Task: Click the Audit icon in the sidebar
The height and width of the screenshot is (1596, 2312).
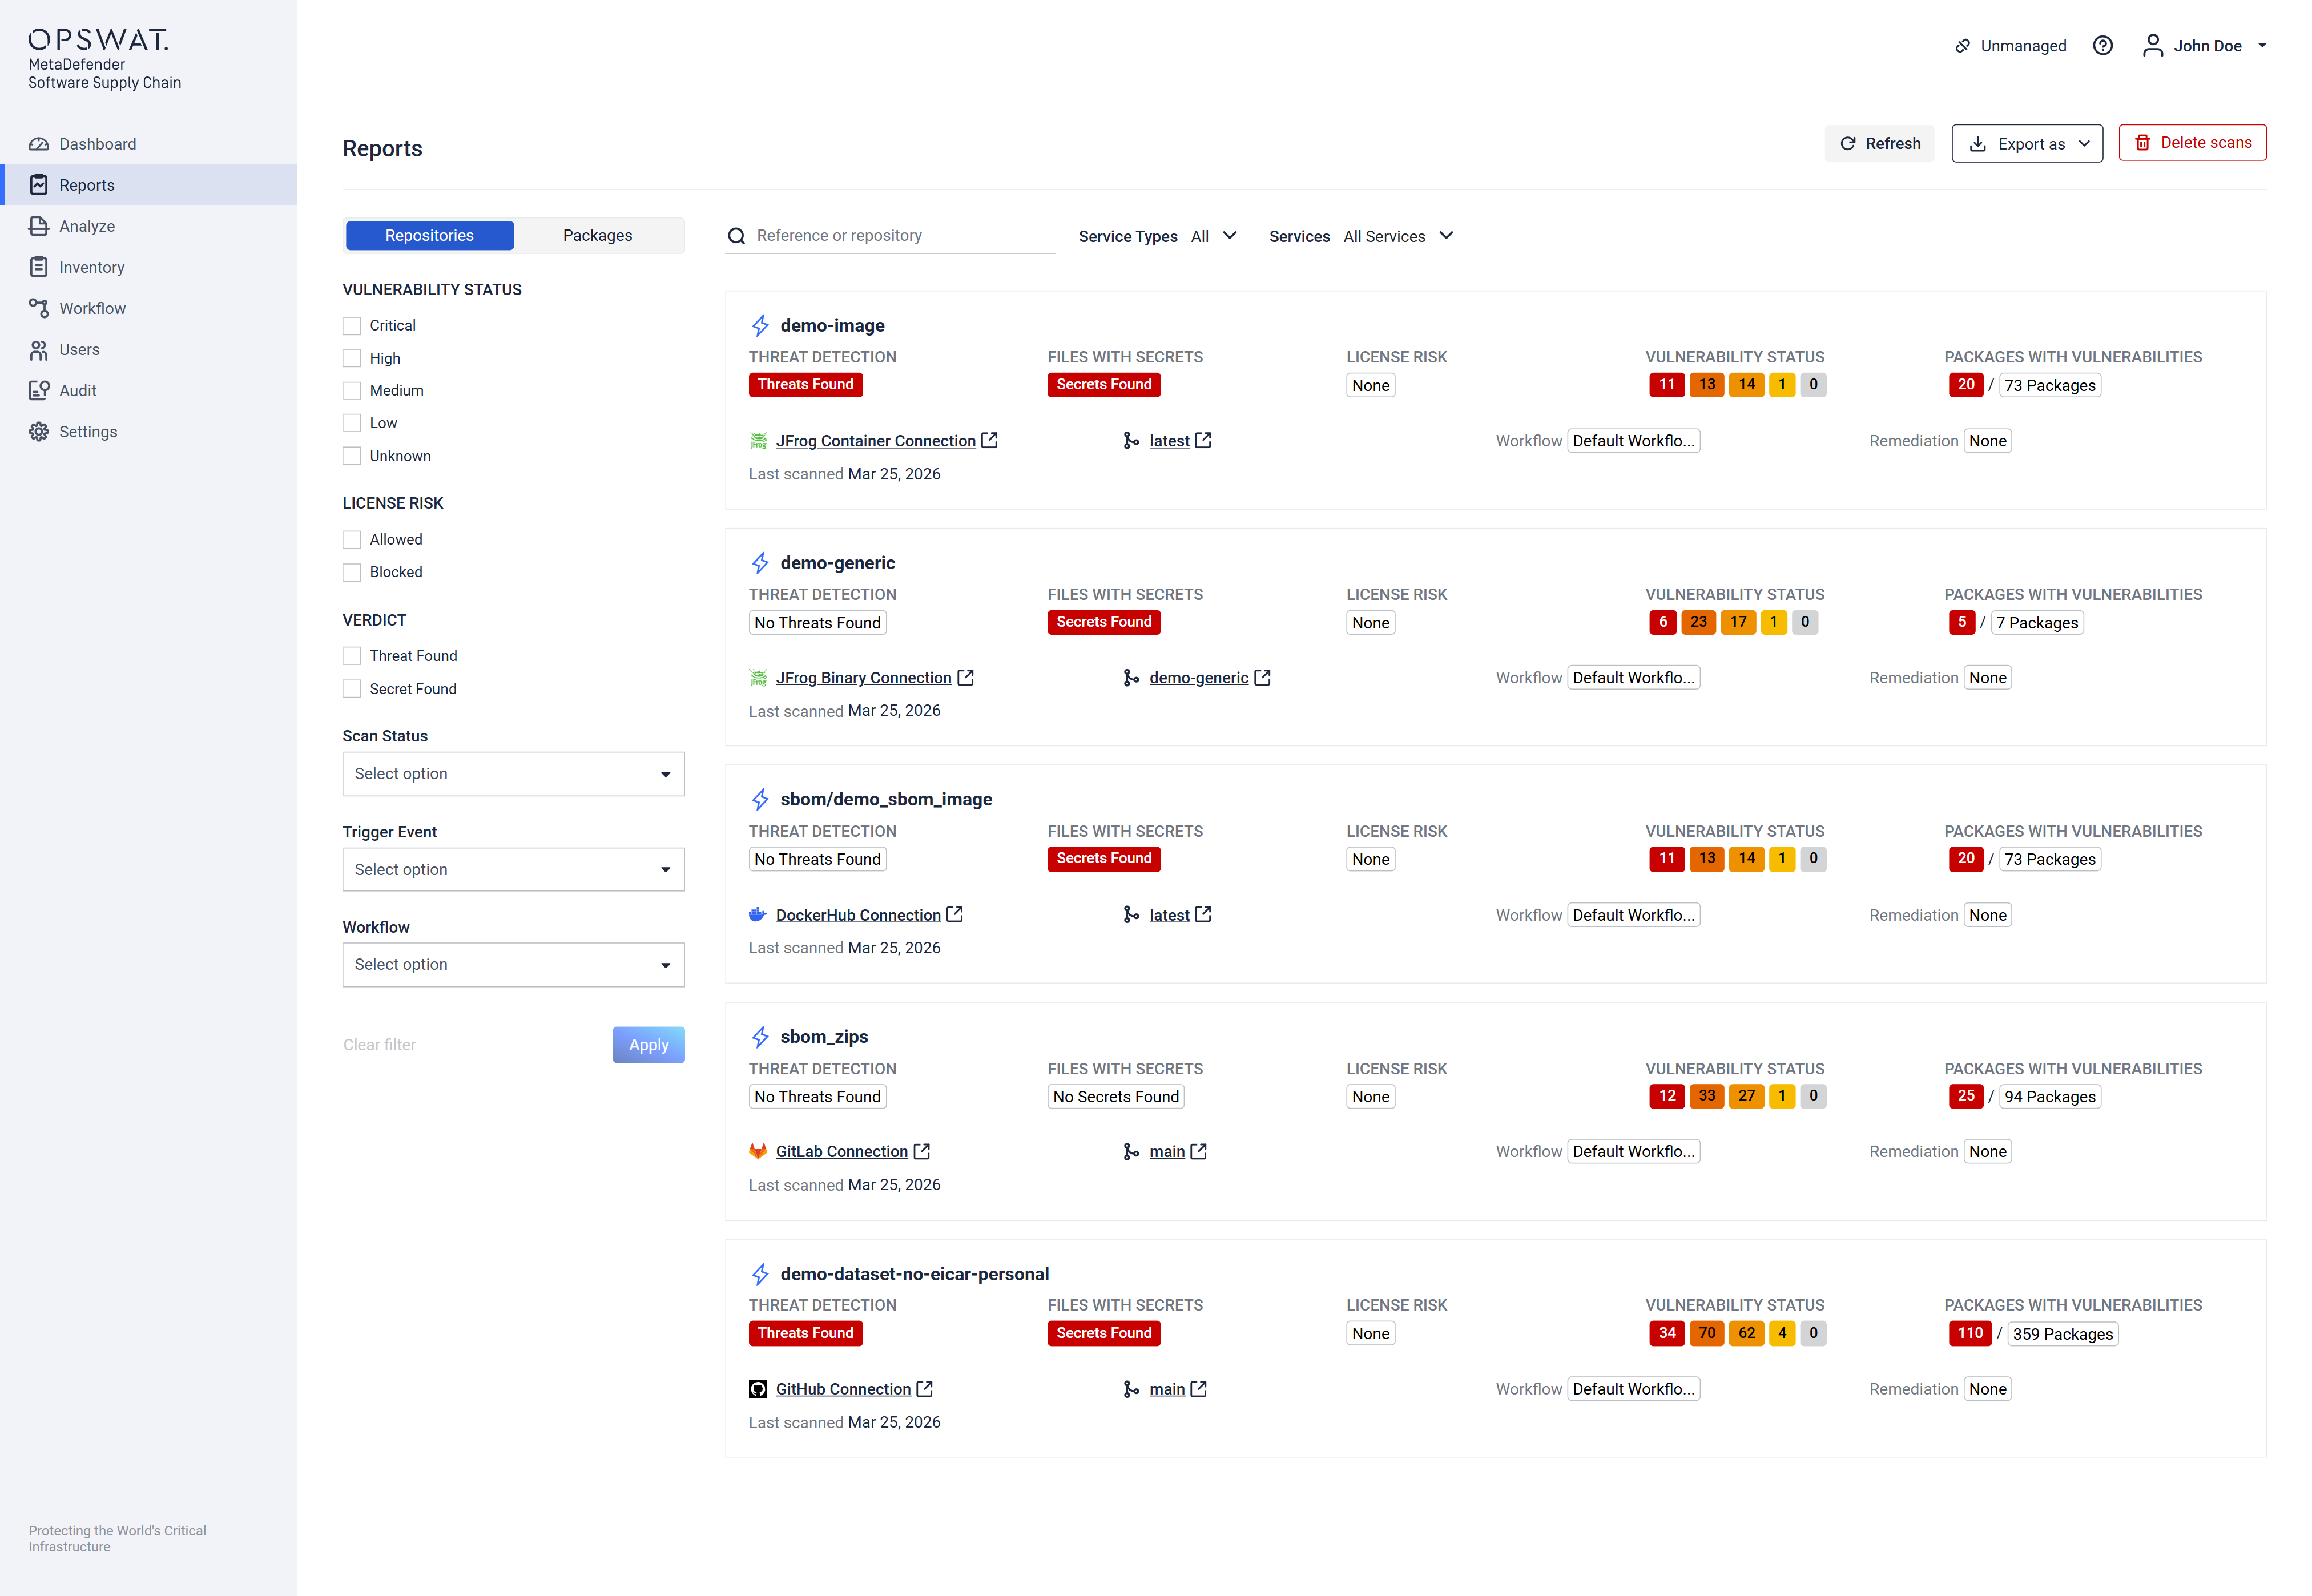Action: click(x=39, y=391)
